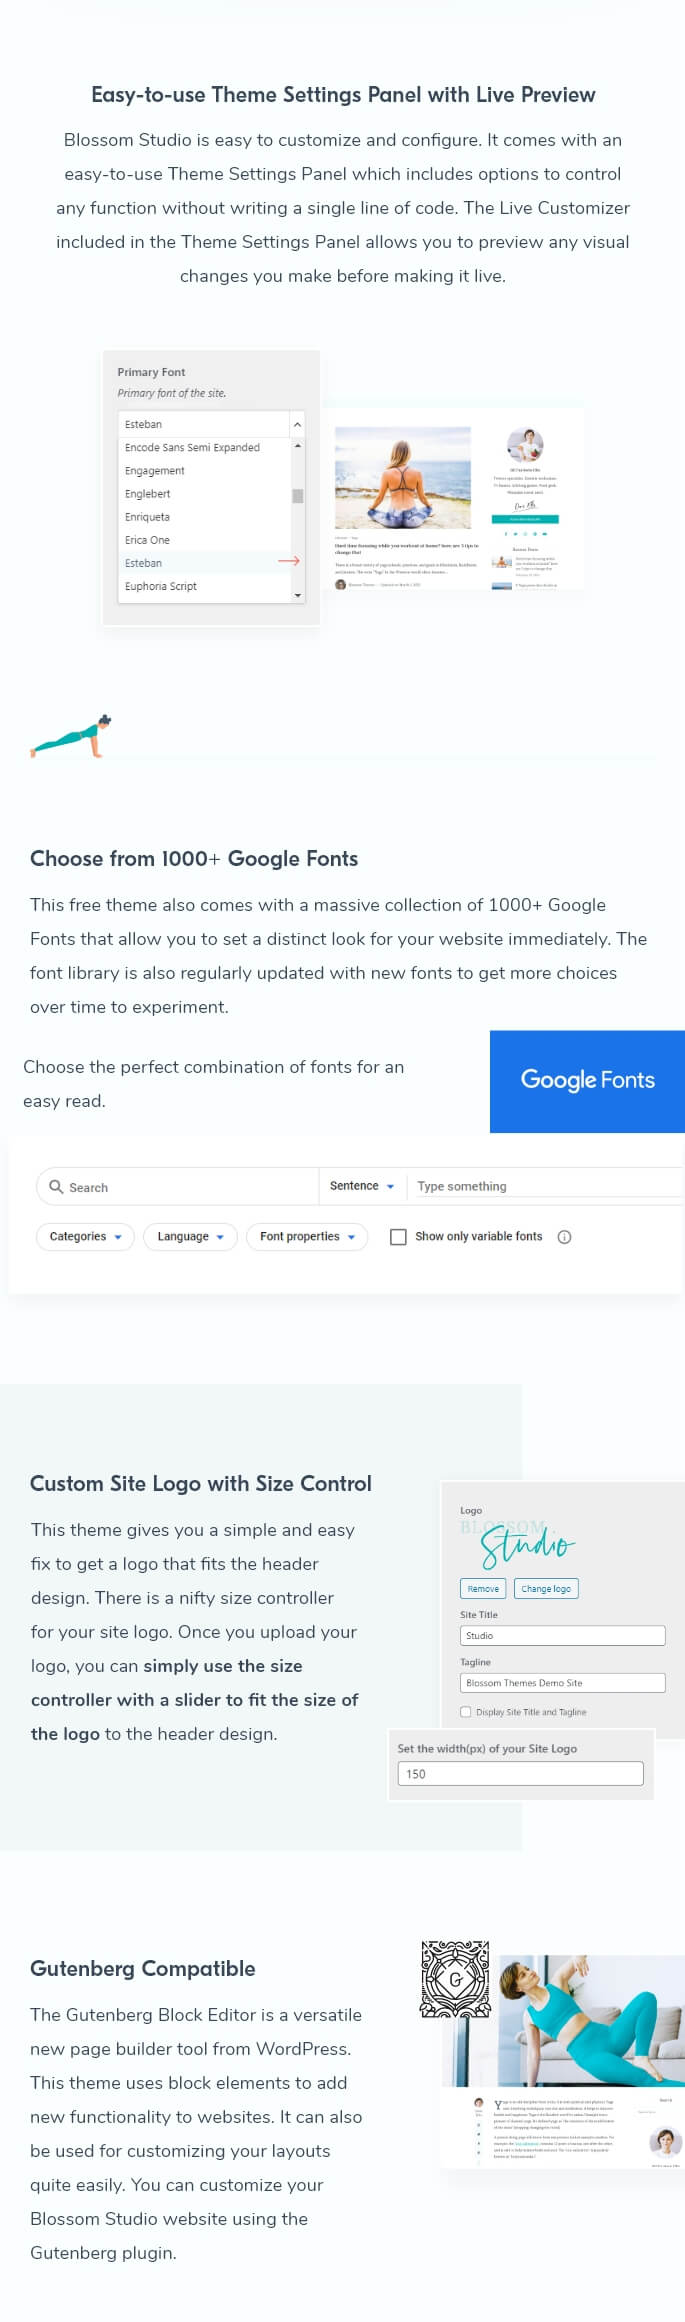Click the info icon beside variable fonts
The width and height of the screenshot is (685, 2322).
point(564,1237)
